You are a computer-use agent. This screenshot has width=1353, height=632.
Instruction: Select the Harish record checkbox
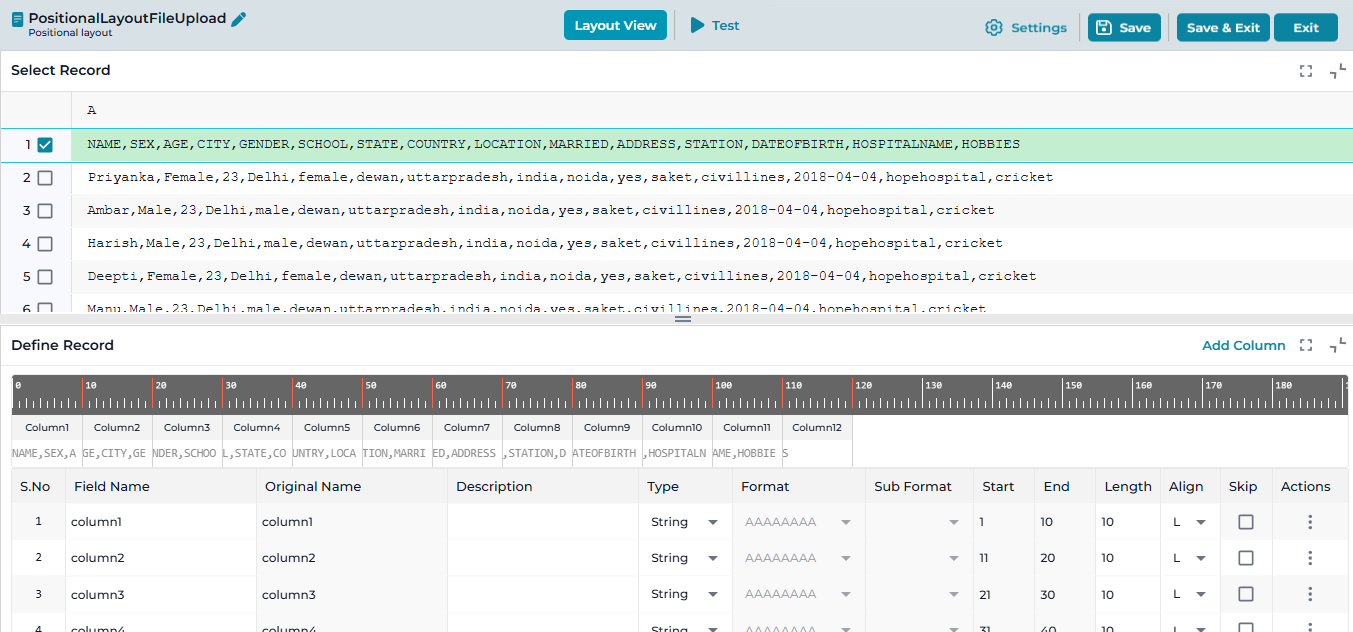[x=45, y=244]
